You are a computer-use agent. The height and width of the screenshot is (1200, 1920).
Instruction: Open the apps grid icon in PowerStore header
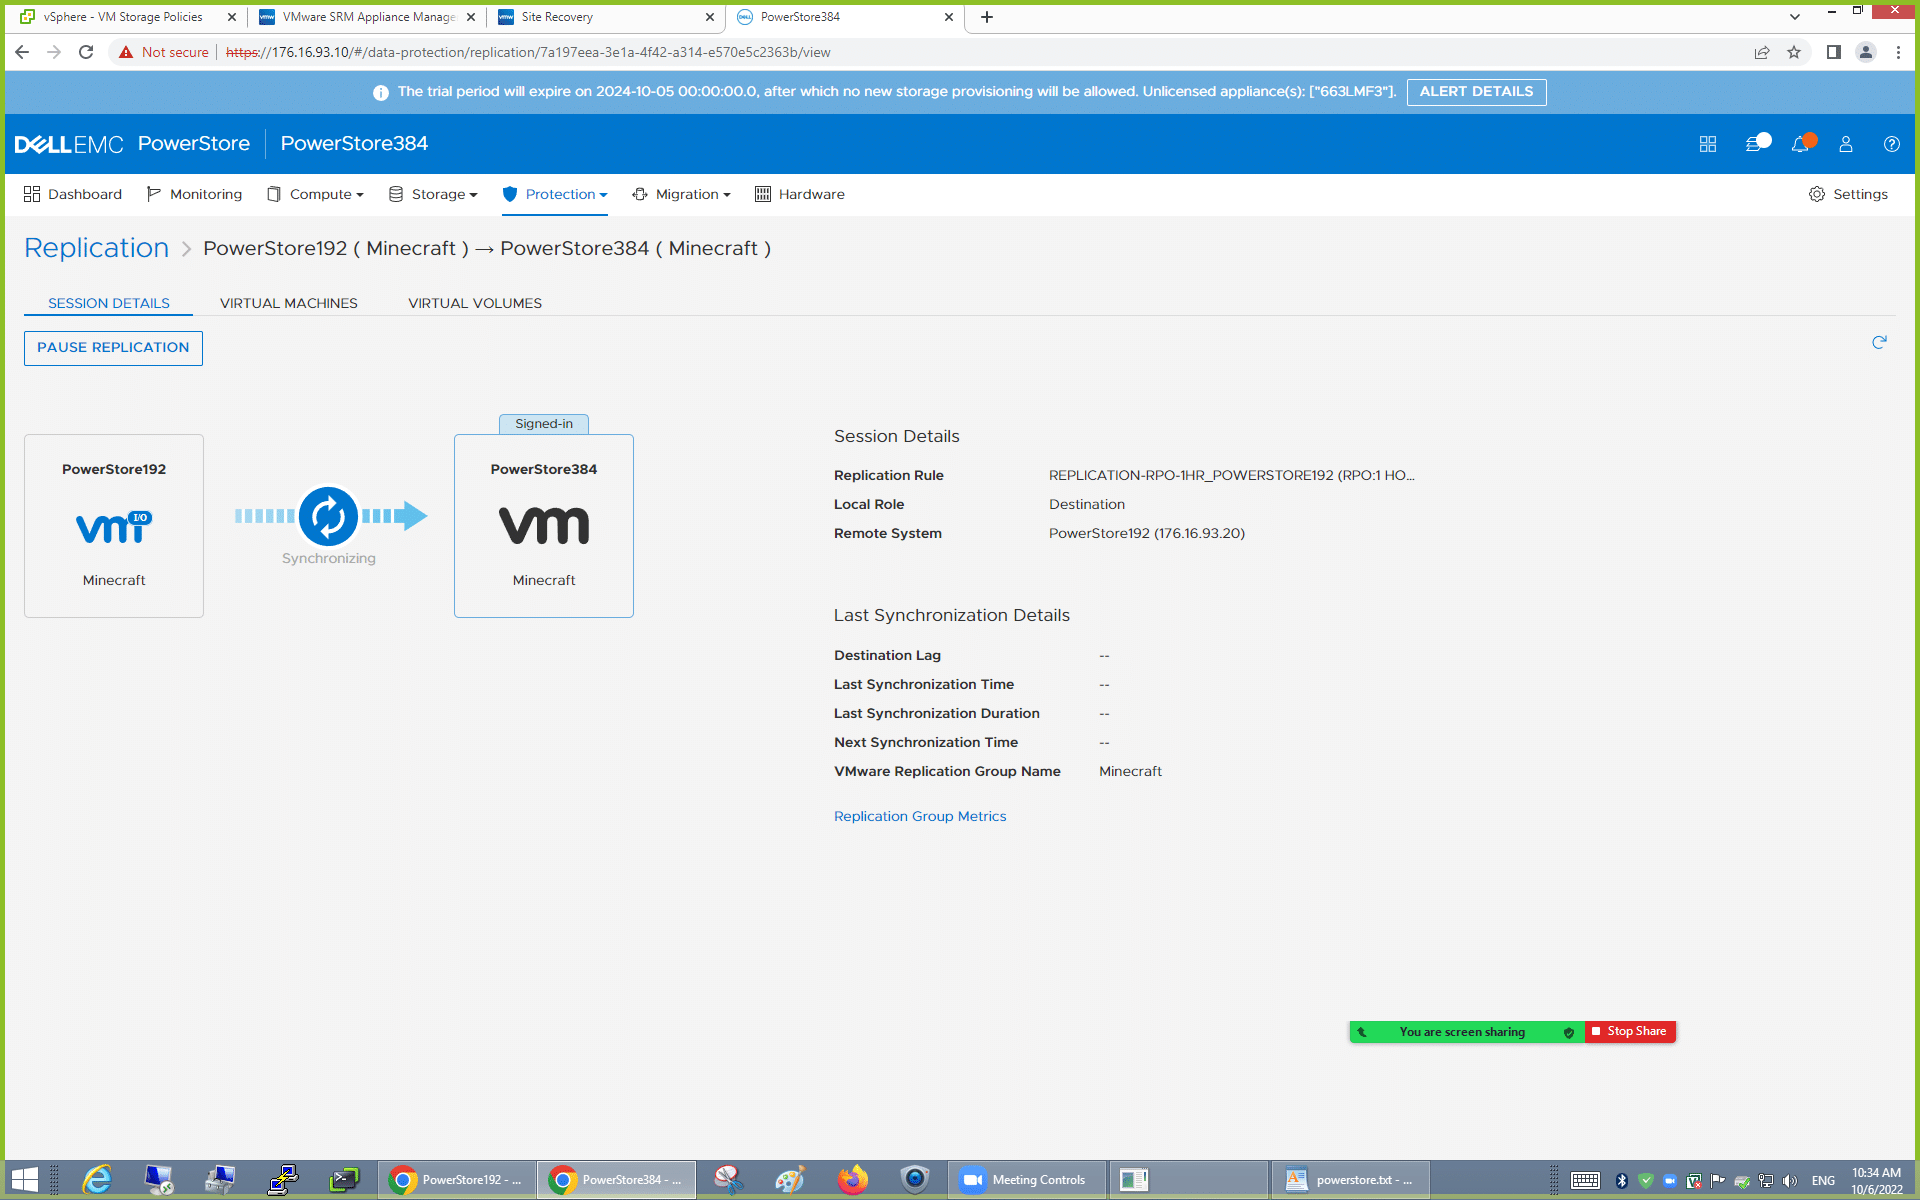click(1708, 144)
